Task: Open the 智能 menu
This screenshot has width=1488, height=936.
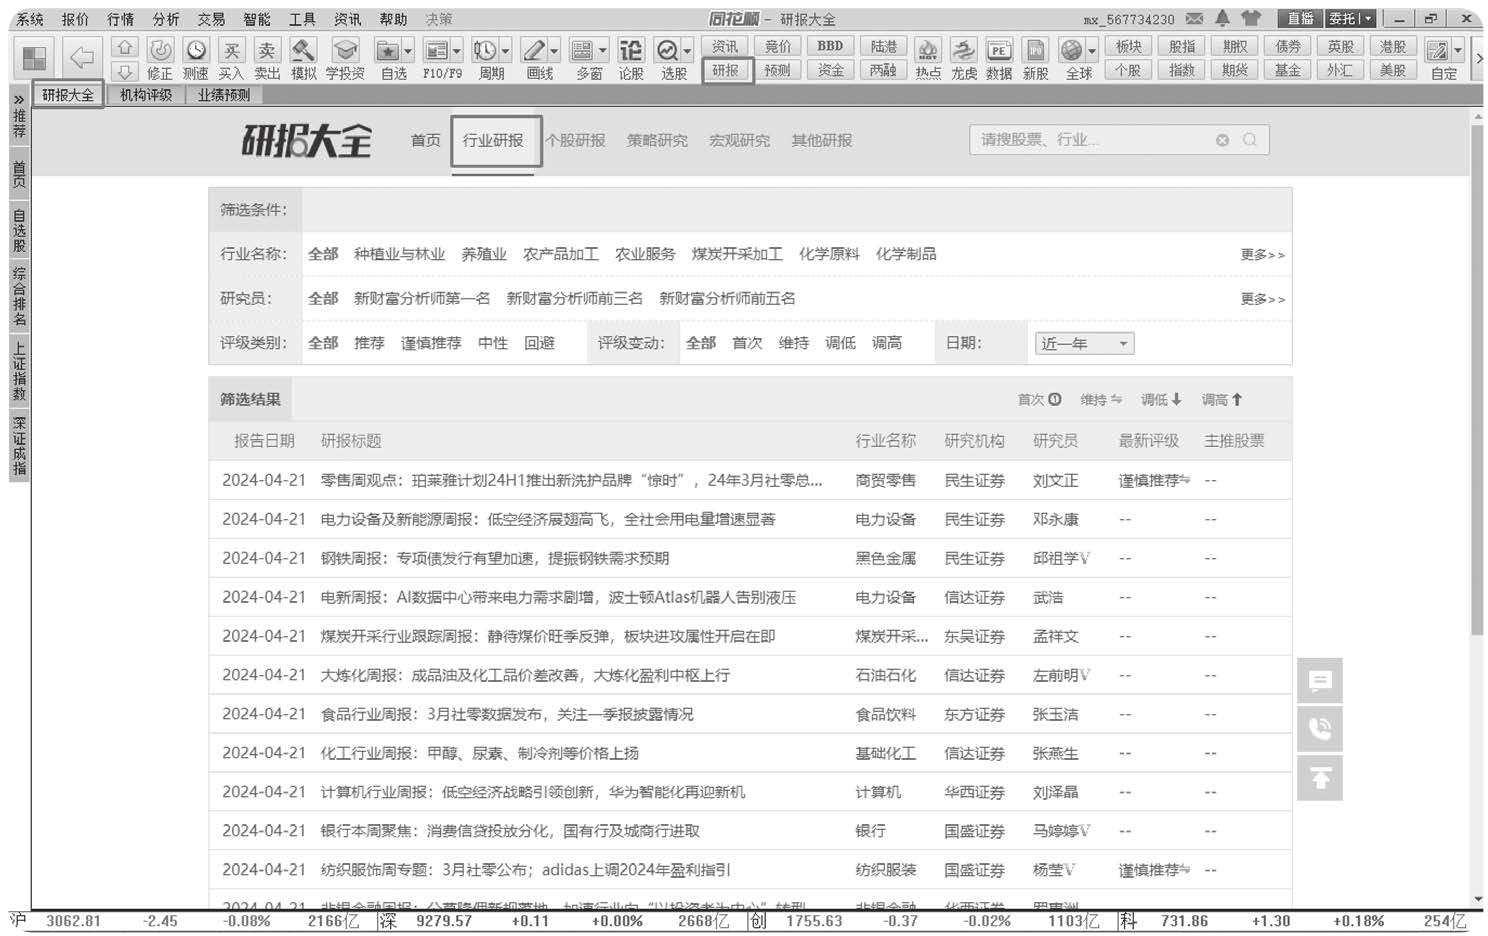Action: [257, 19]
